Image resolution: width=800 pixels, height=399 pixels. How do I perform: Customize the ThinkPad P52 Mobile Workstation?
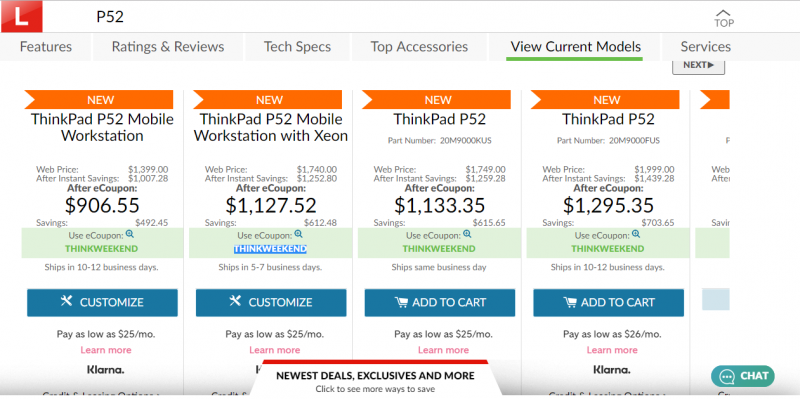[x=102, y=303]
